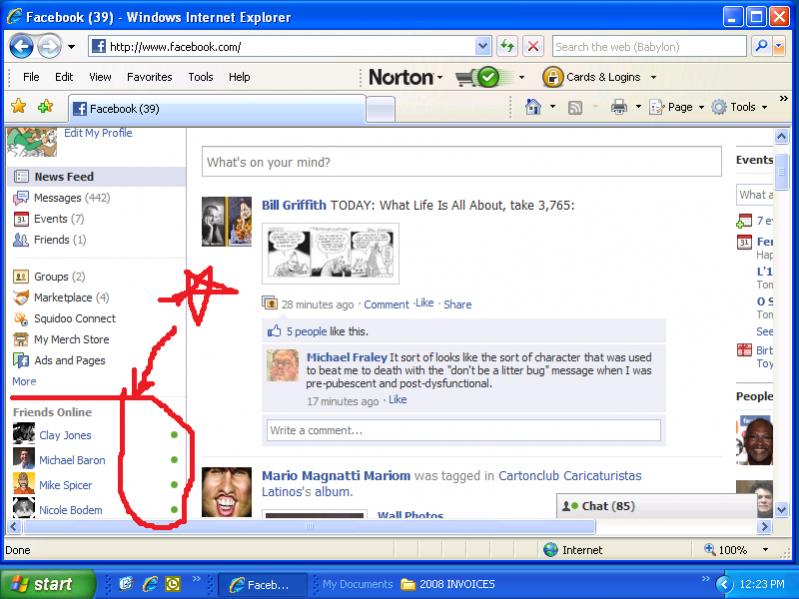Go to the Home page icon
799x599 pixels.
point(533,107)
